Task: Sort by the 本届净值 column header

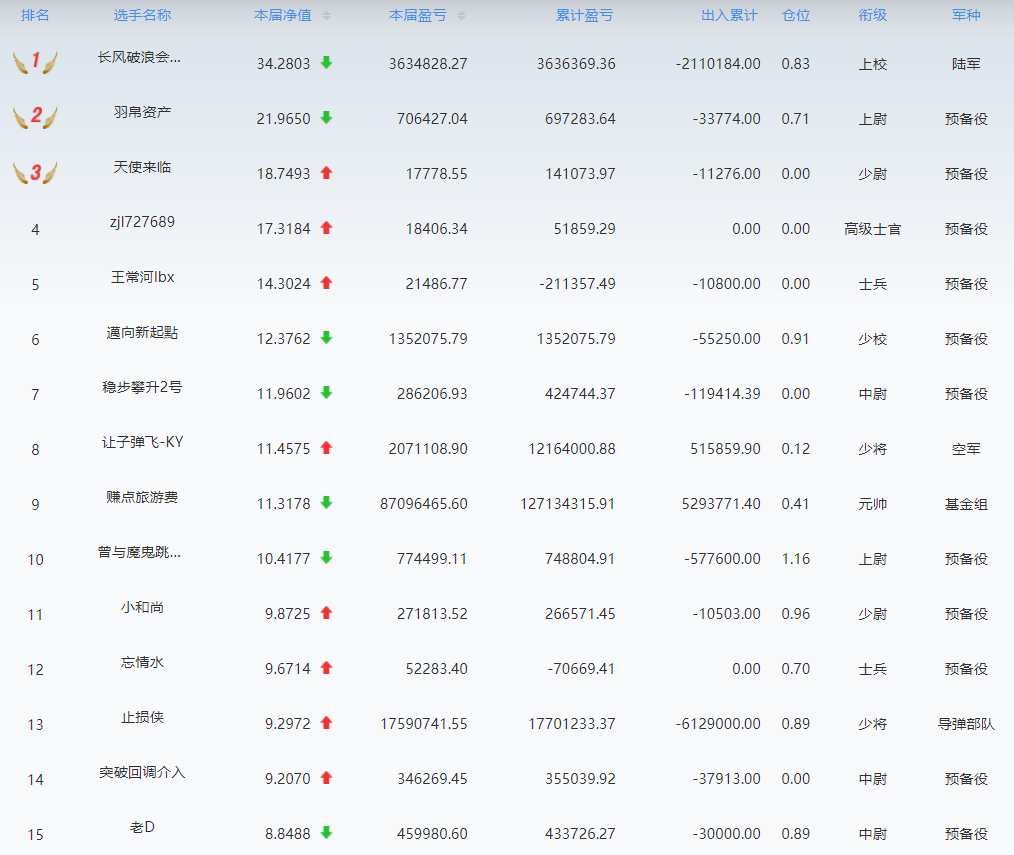Action: (283, 16)
